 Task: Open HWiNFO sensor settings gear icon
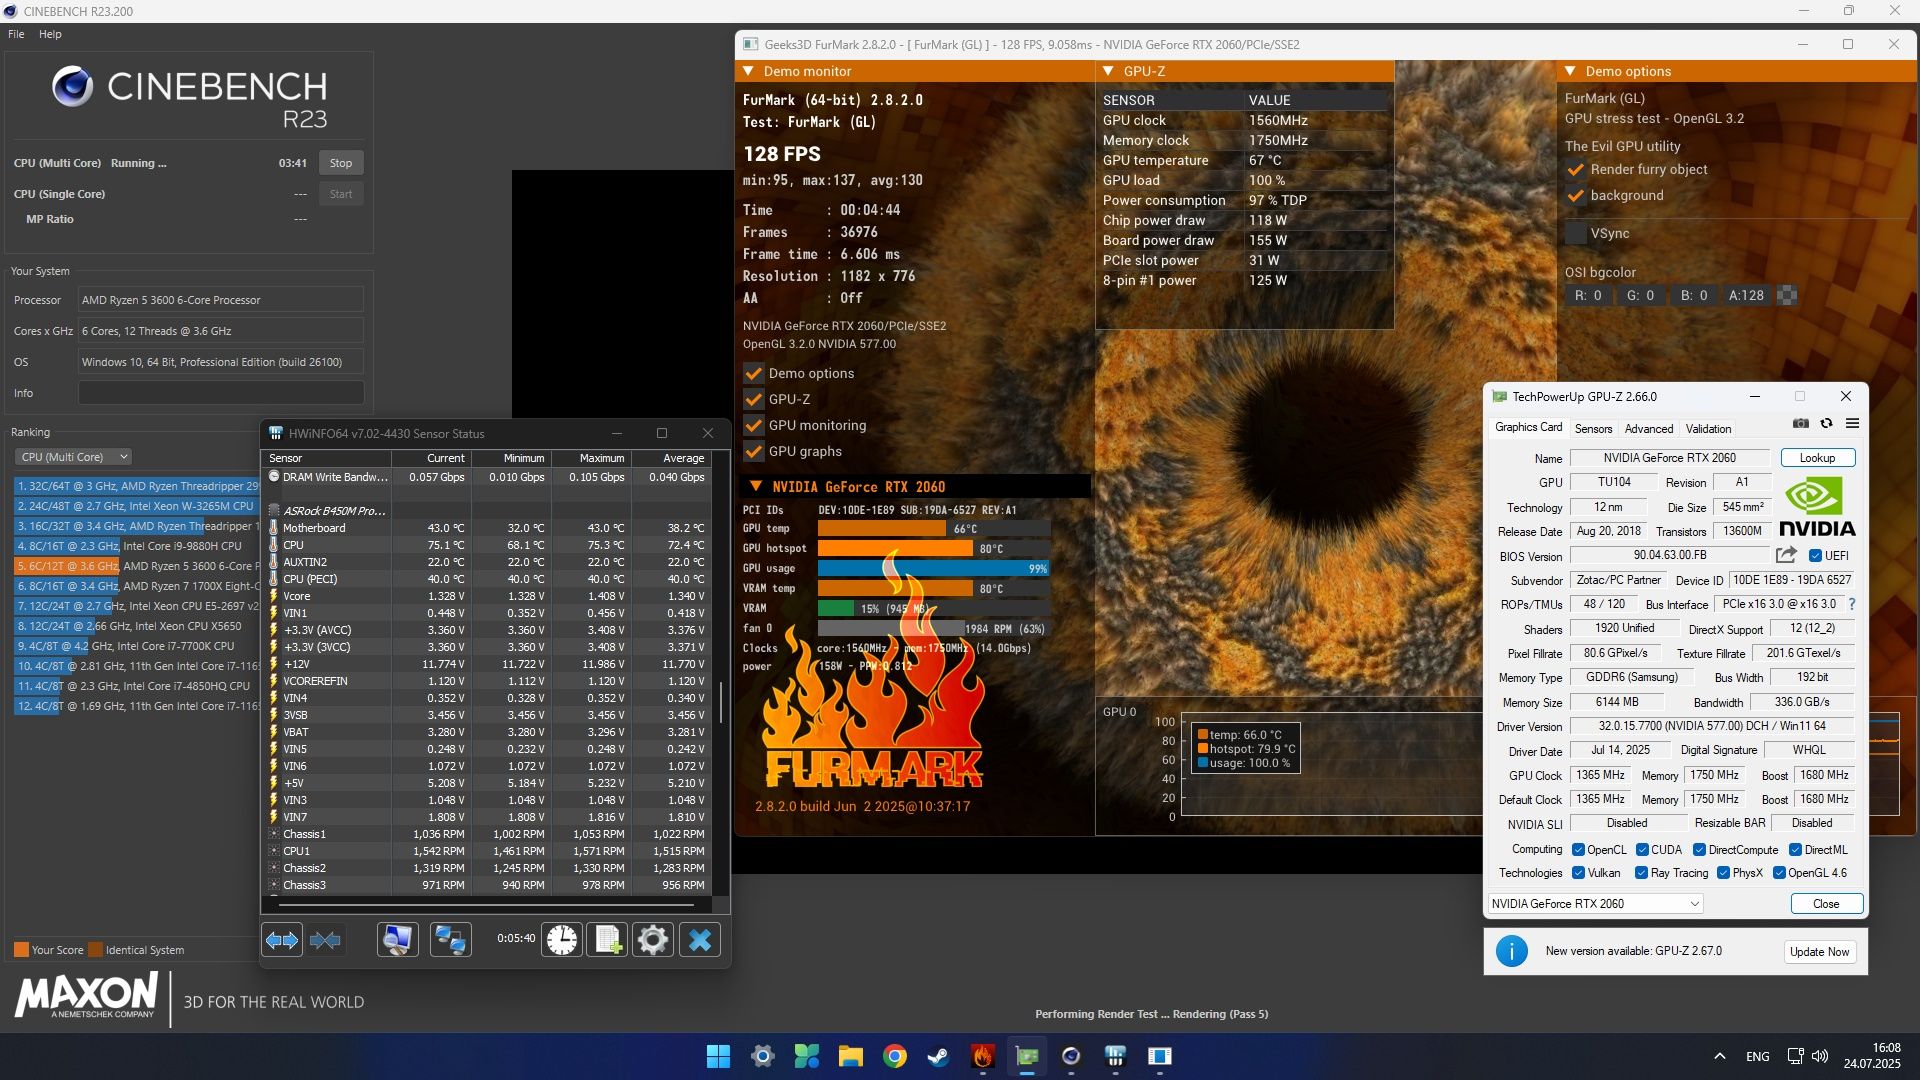[653, 940]
